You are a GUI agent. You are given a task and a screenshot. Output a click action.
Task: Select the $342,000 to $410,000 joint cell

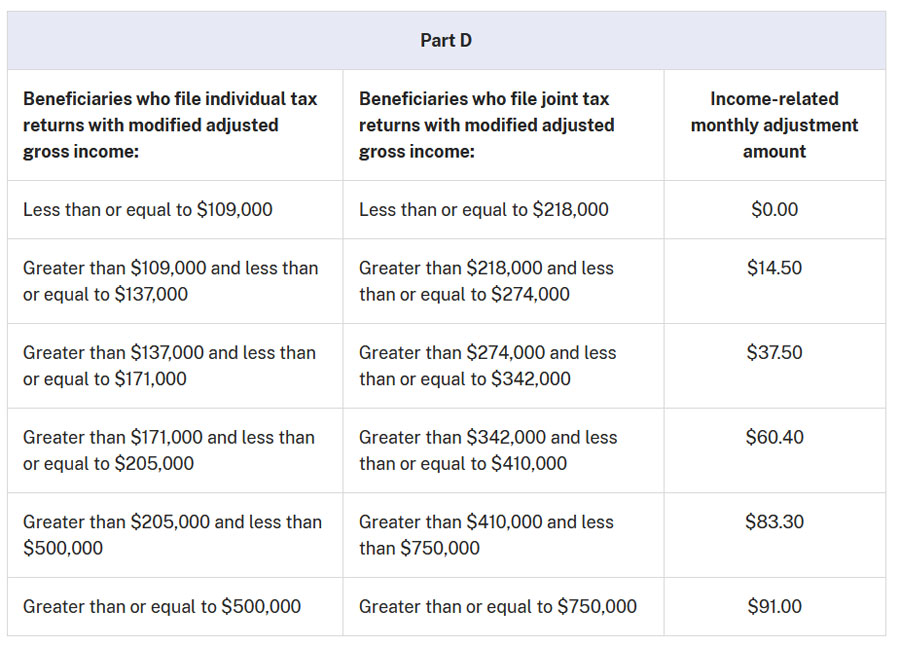pos(488,450)
